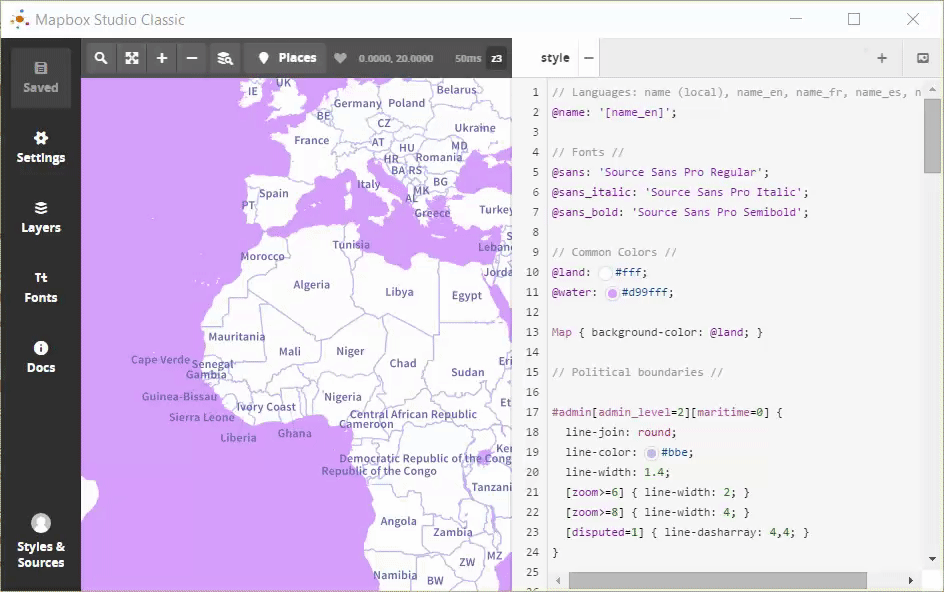Image resolution: width=944 pixels, height=592 pixels.
Task: Open the Layers panel
Action: pos(41,217)
